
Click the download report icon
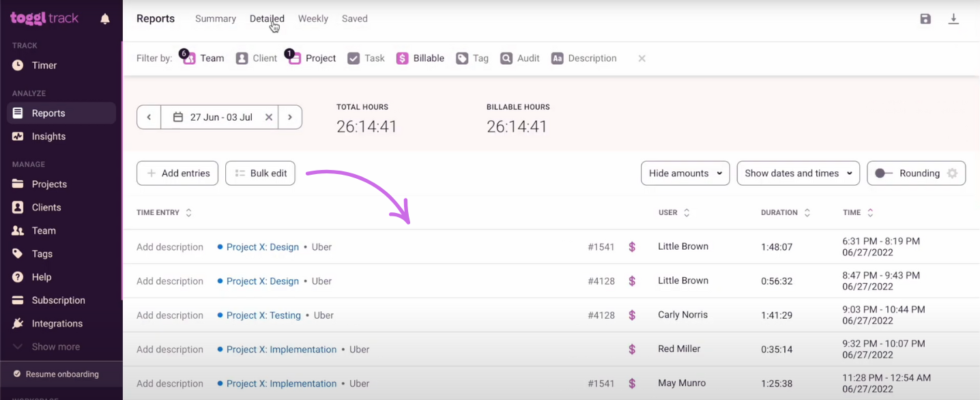click(954, 19)
